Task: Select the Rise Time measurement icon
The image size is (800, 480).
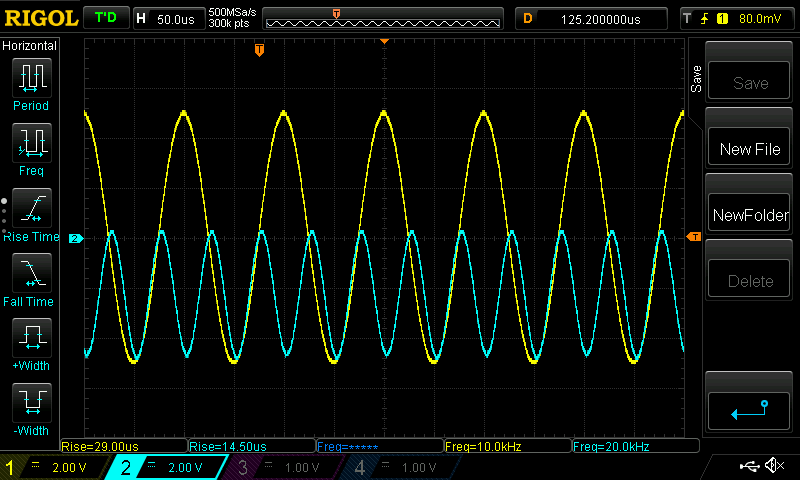Action: (31, 208)
